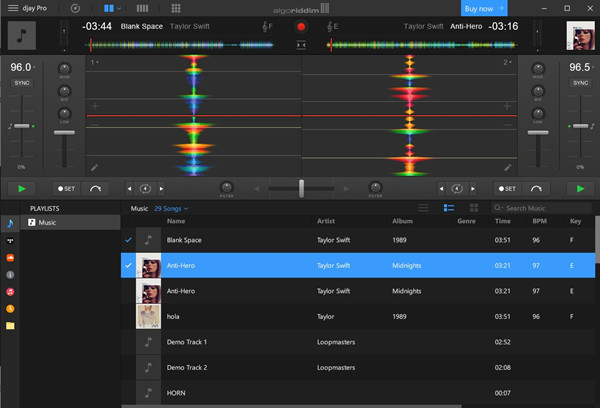Click the deck 1 pencil edit icon
600x408 pixels.
[94, 168]
